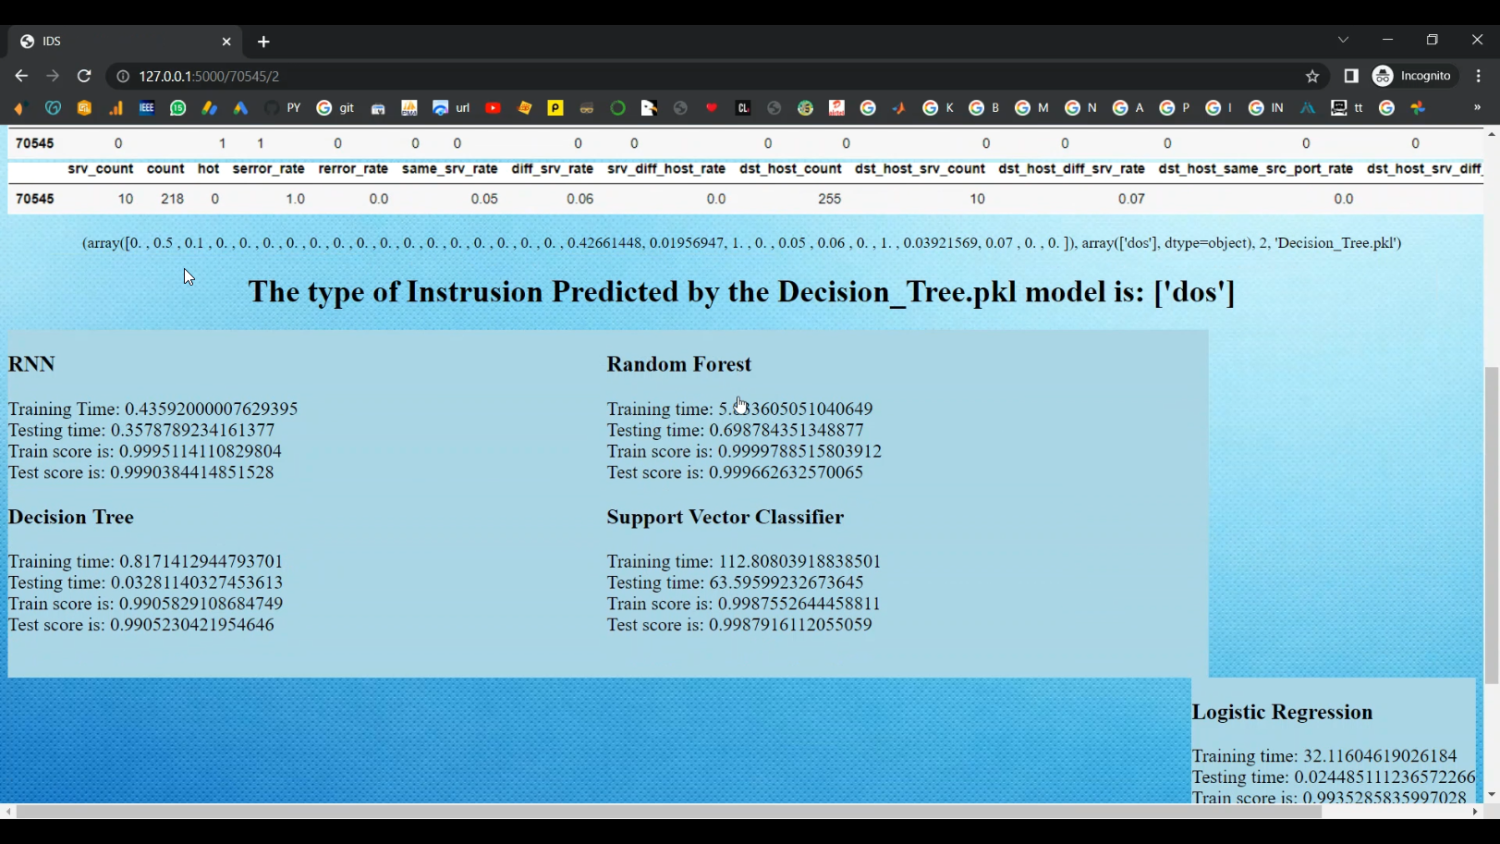Click the vertical page scrollbar thumb
Screen dimensions: 1500x844
point(1491,525)
